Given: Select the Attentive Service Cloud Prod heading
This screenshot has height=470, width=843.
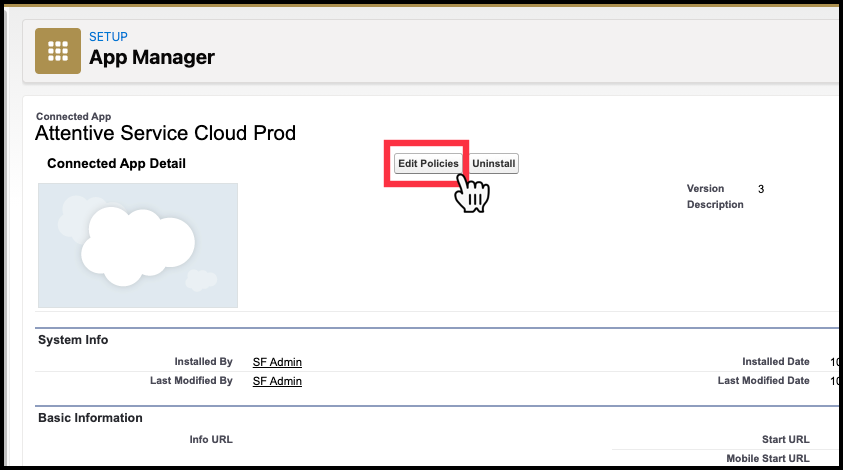Looking at the screenshot, I should 166,133.
